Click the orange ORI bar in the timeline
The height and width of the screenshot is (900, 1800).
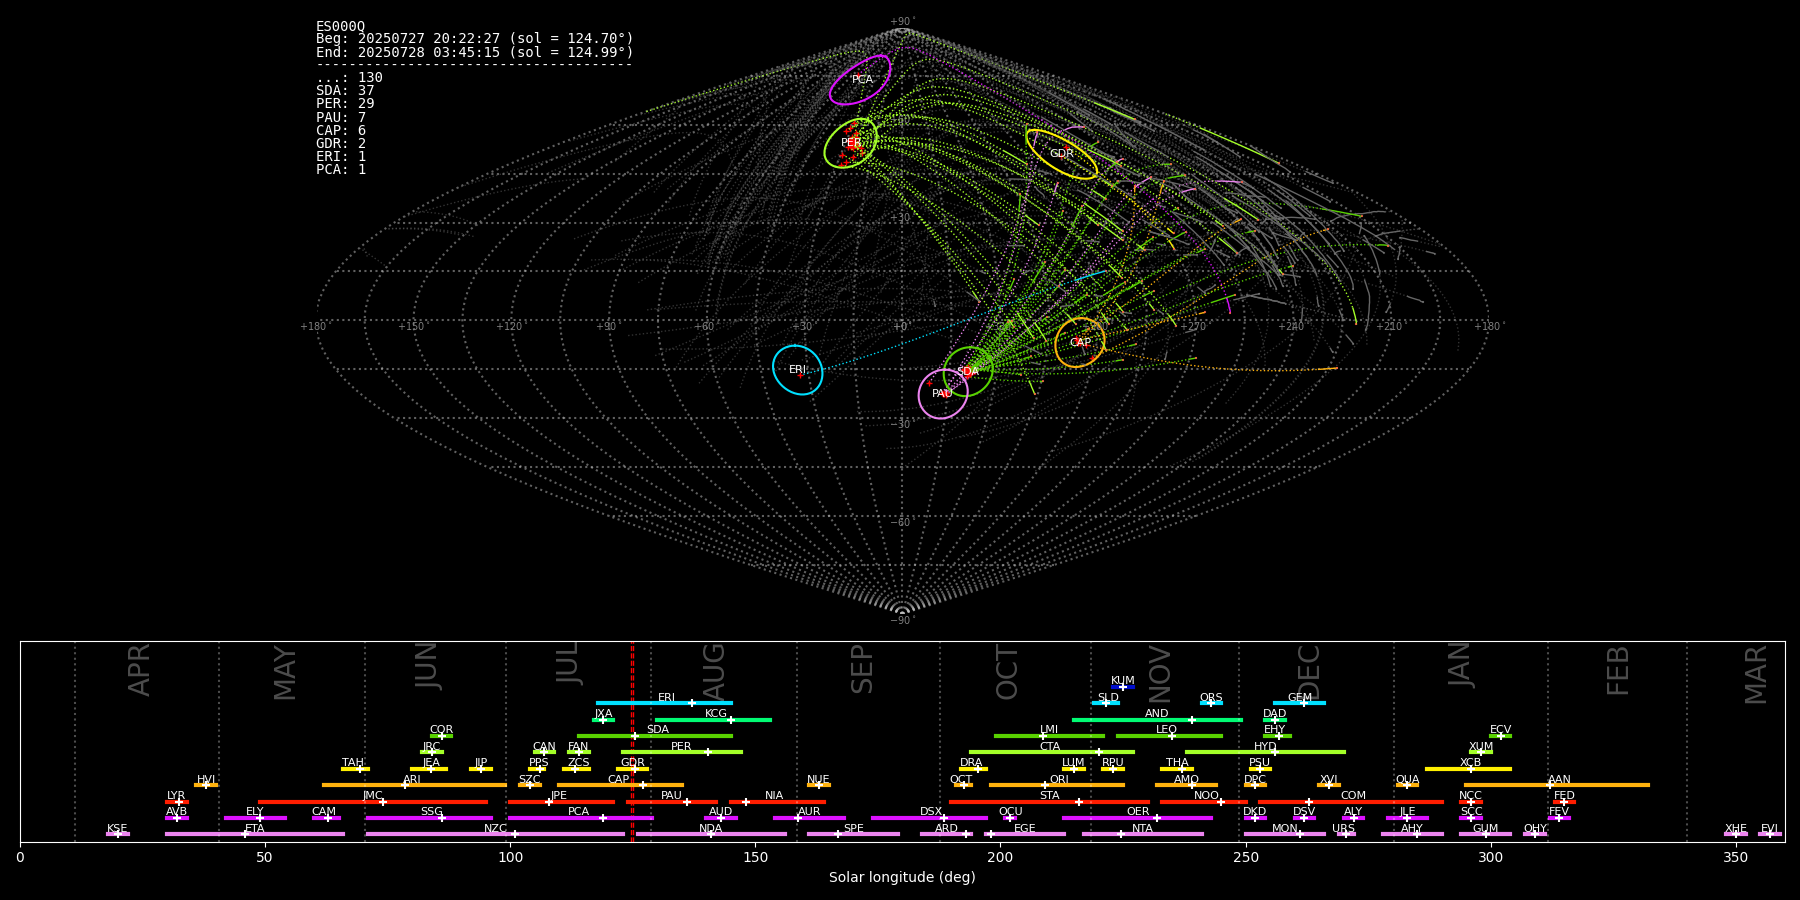1057,785
